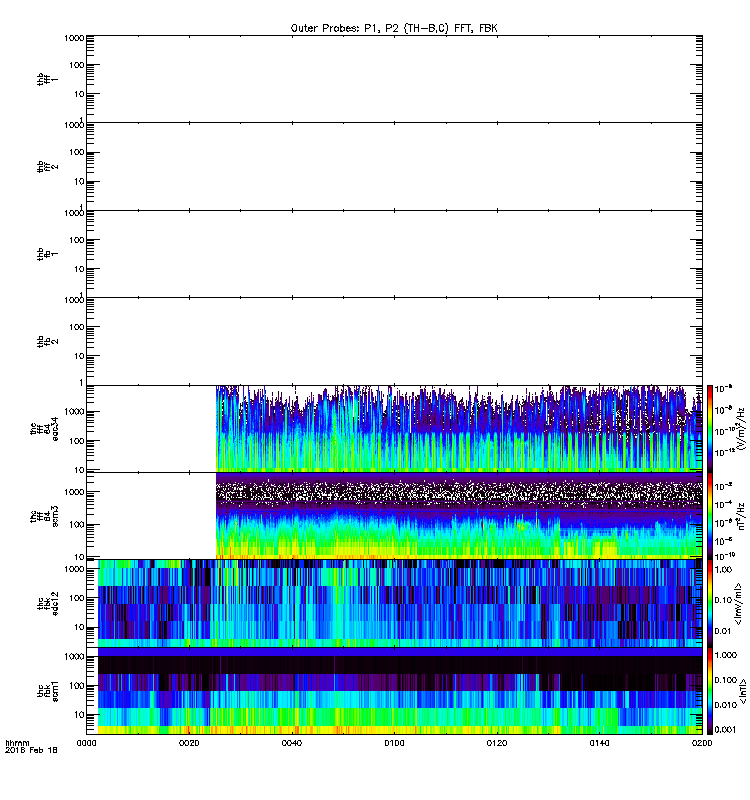The width and height of the screenshot is (750, 800).
Task: Click the '<|mV/m|>' color bar unit label
Action: click(738, 604)
